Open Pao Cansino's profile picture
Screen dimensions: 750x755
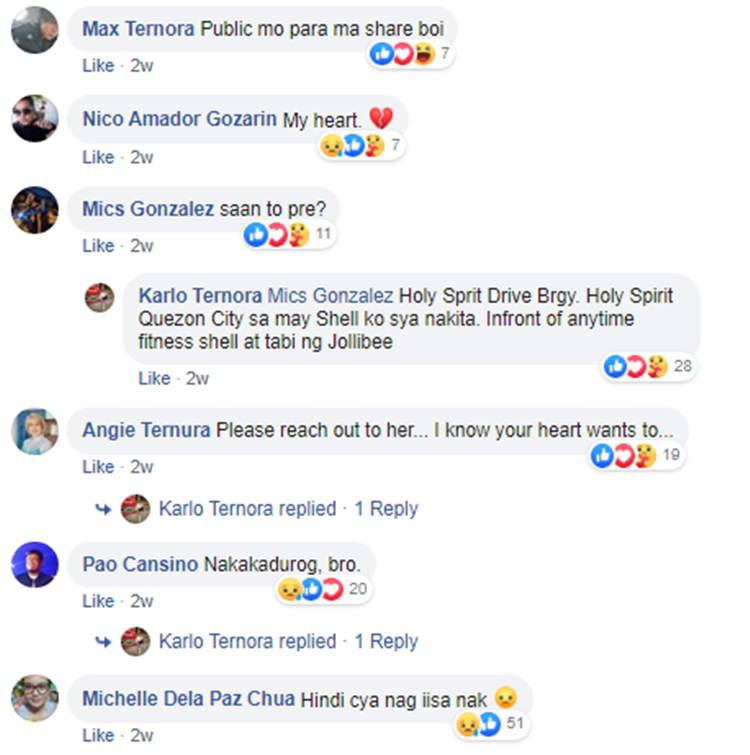[35, 564]
